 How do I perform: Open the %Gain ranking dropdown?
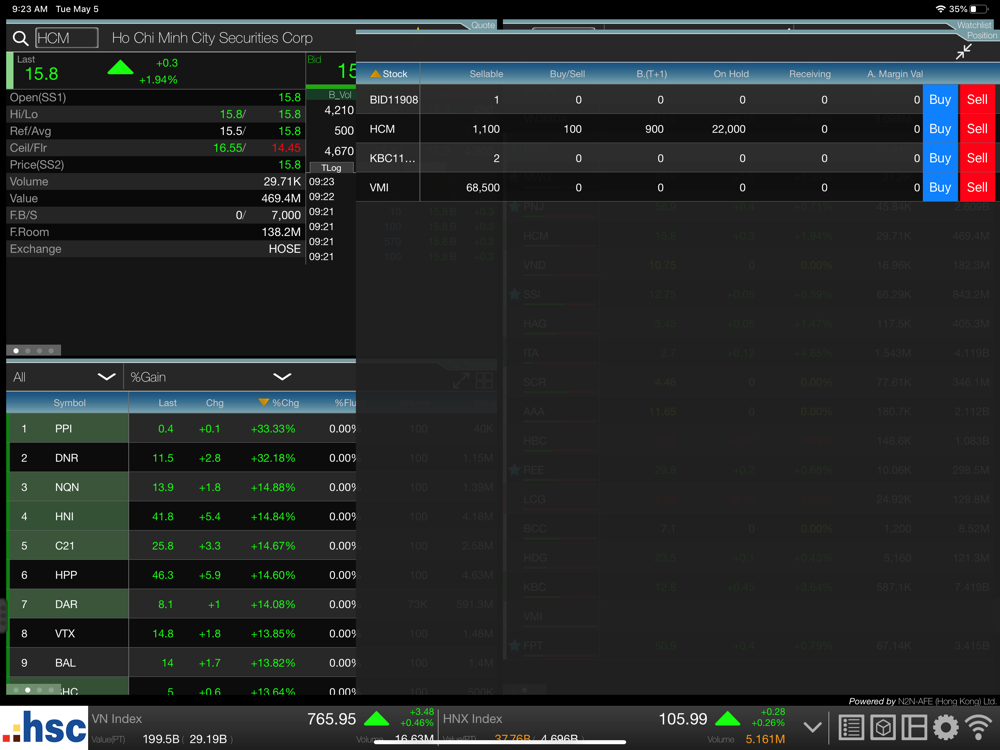click(x=210, y=377)
